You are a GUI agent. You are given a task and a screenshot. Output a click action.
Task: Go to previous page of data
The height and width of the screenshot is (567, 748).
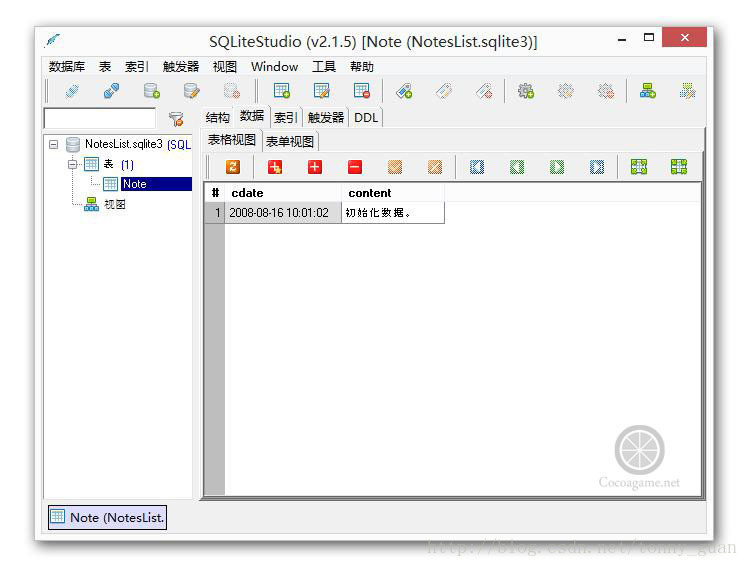click(517, 167)
